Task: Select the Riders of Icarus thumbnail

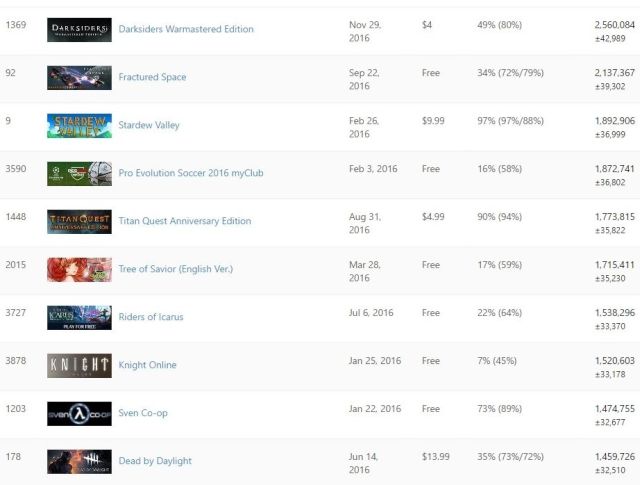Action: point(79,318)
